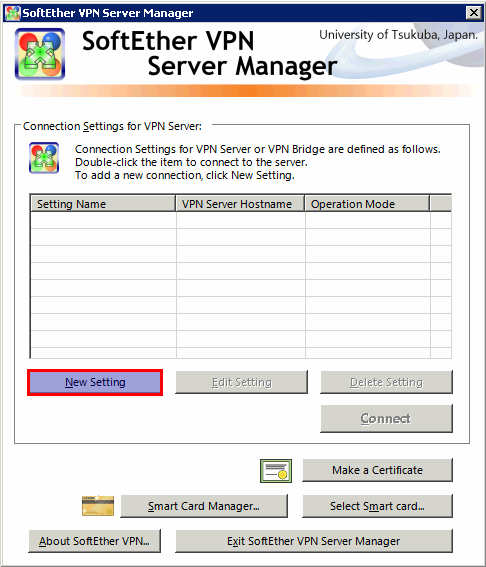The width and height of the screenshot is (486, 567).
Task: Close the Server Manager window
Action: pos(473,13)
